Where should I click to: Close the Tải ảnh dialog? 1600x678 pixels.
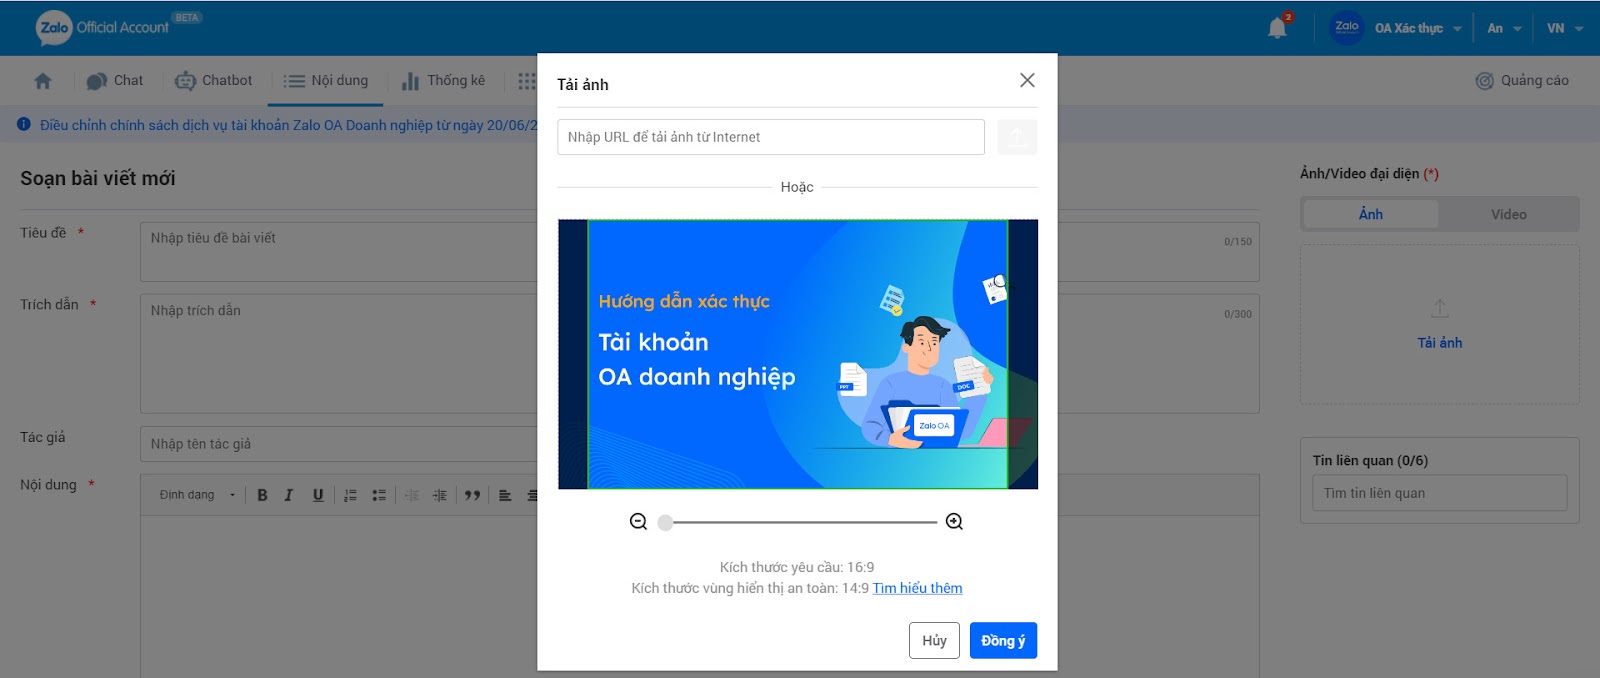[x=1027, y=80]
